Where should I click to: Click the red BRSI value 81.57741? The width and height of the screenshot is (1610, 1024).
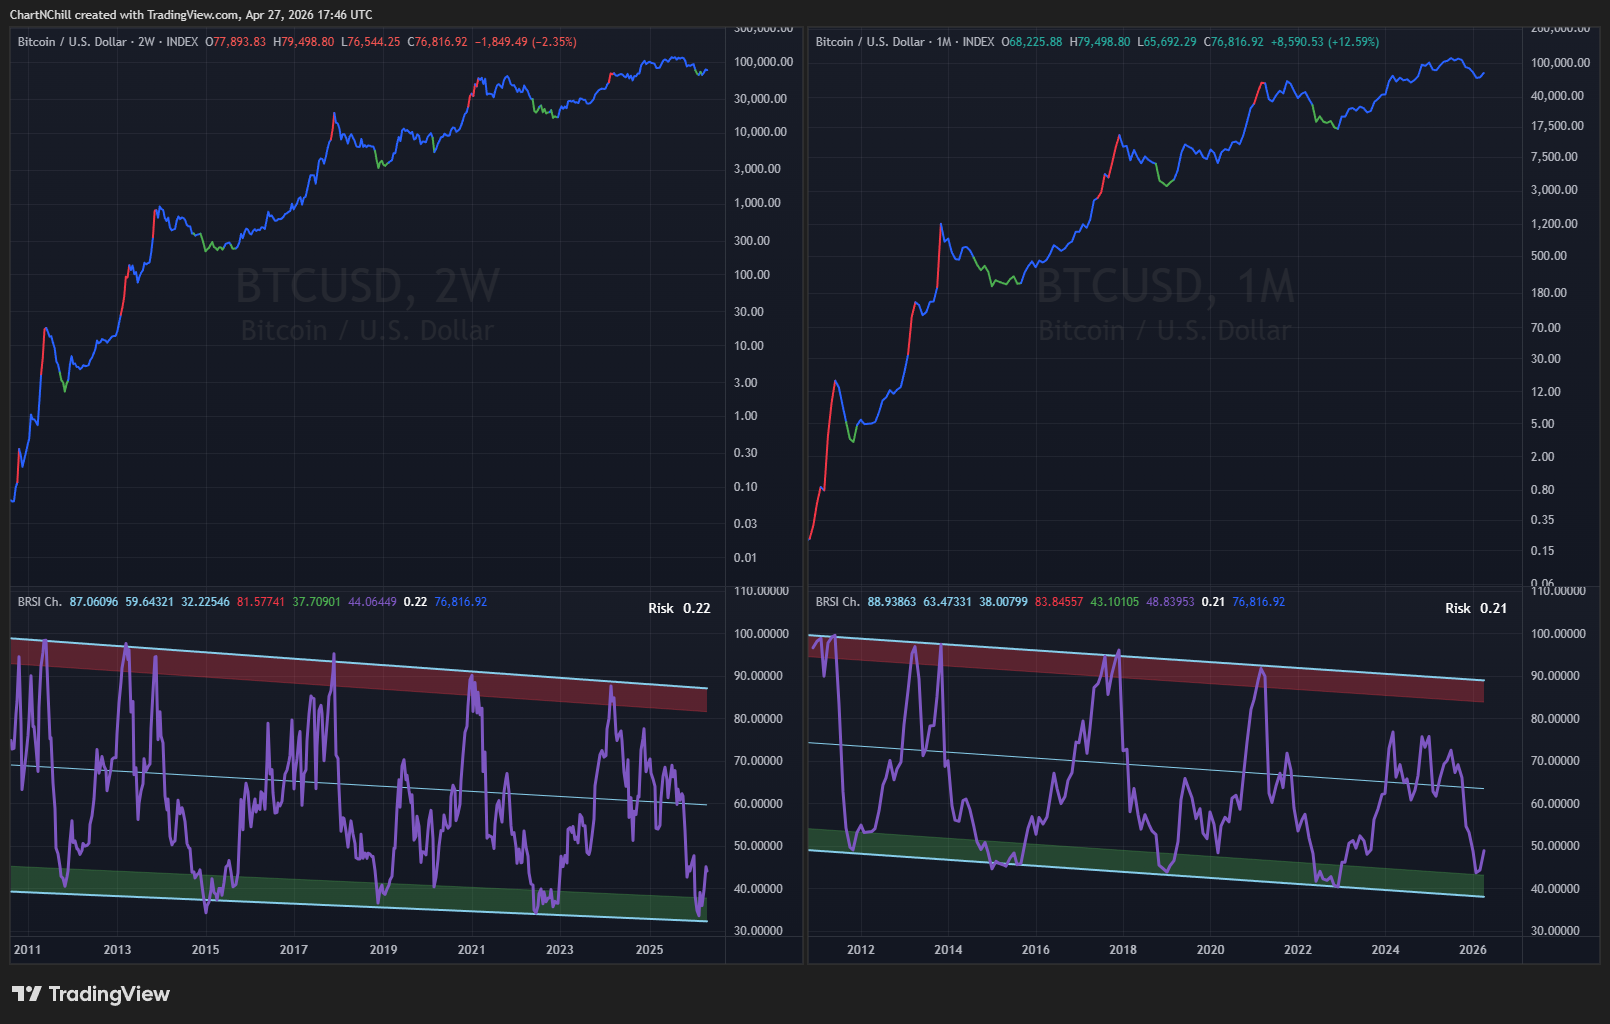click(x=261, y=602)
